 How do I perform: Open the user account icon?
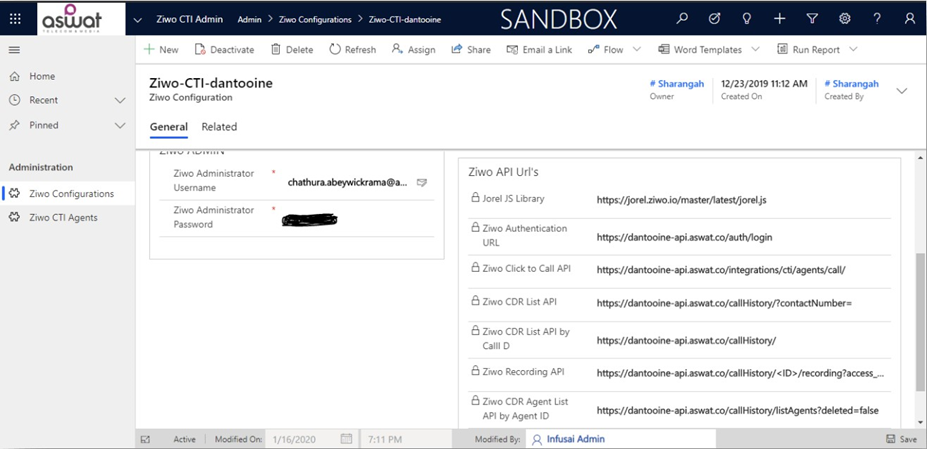click(910, 19)
